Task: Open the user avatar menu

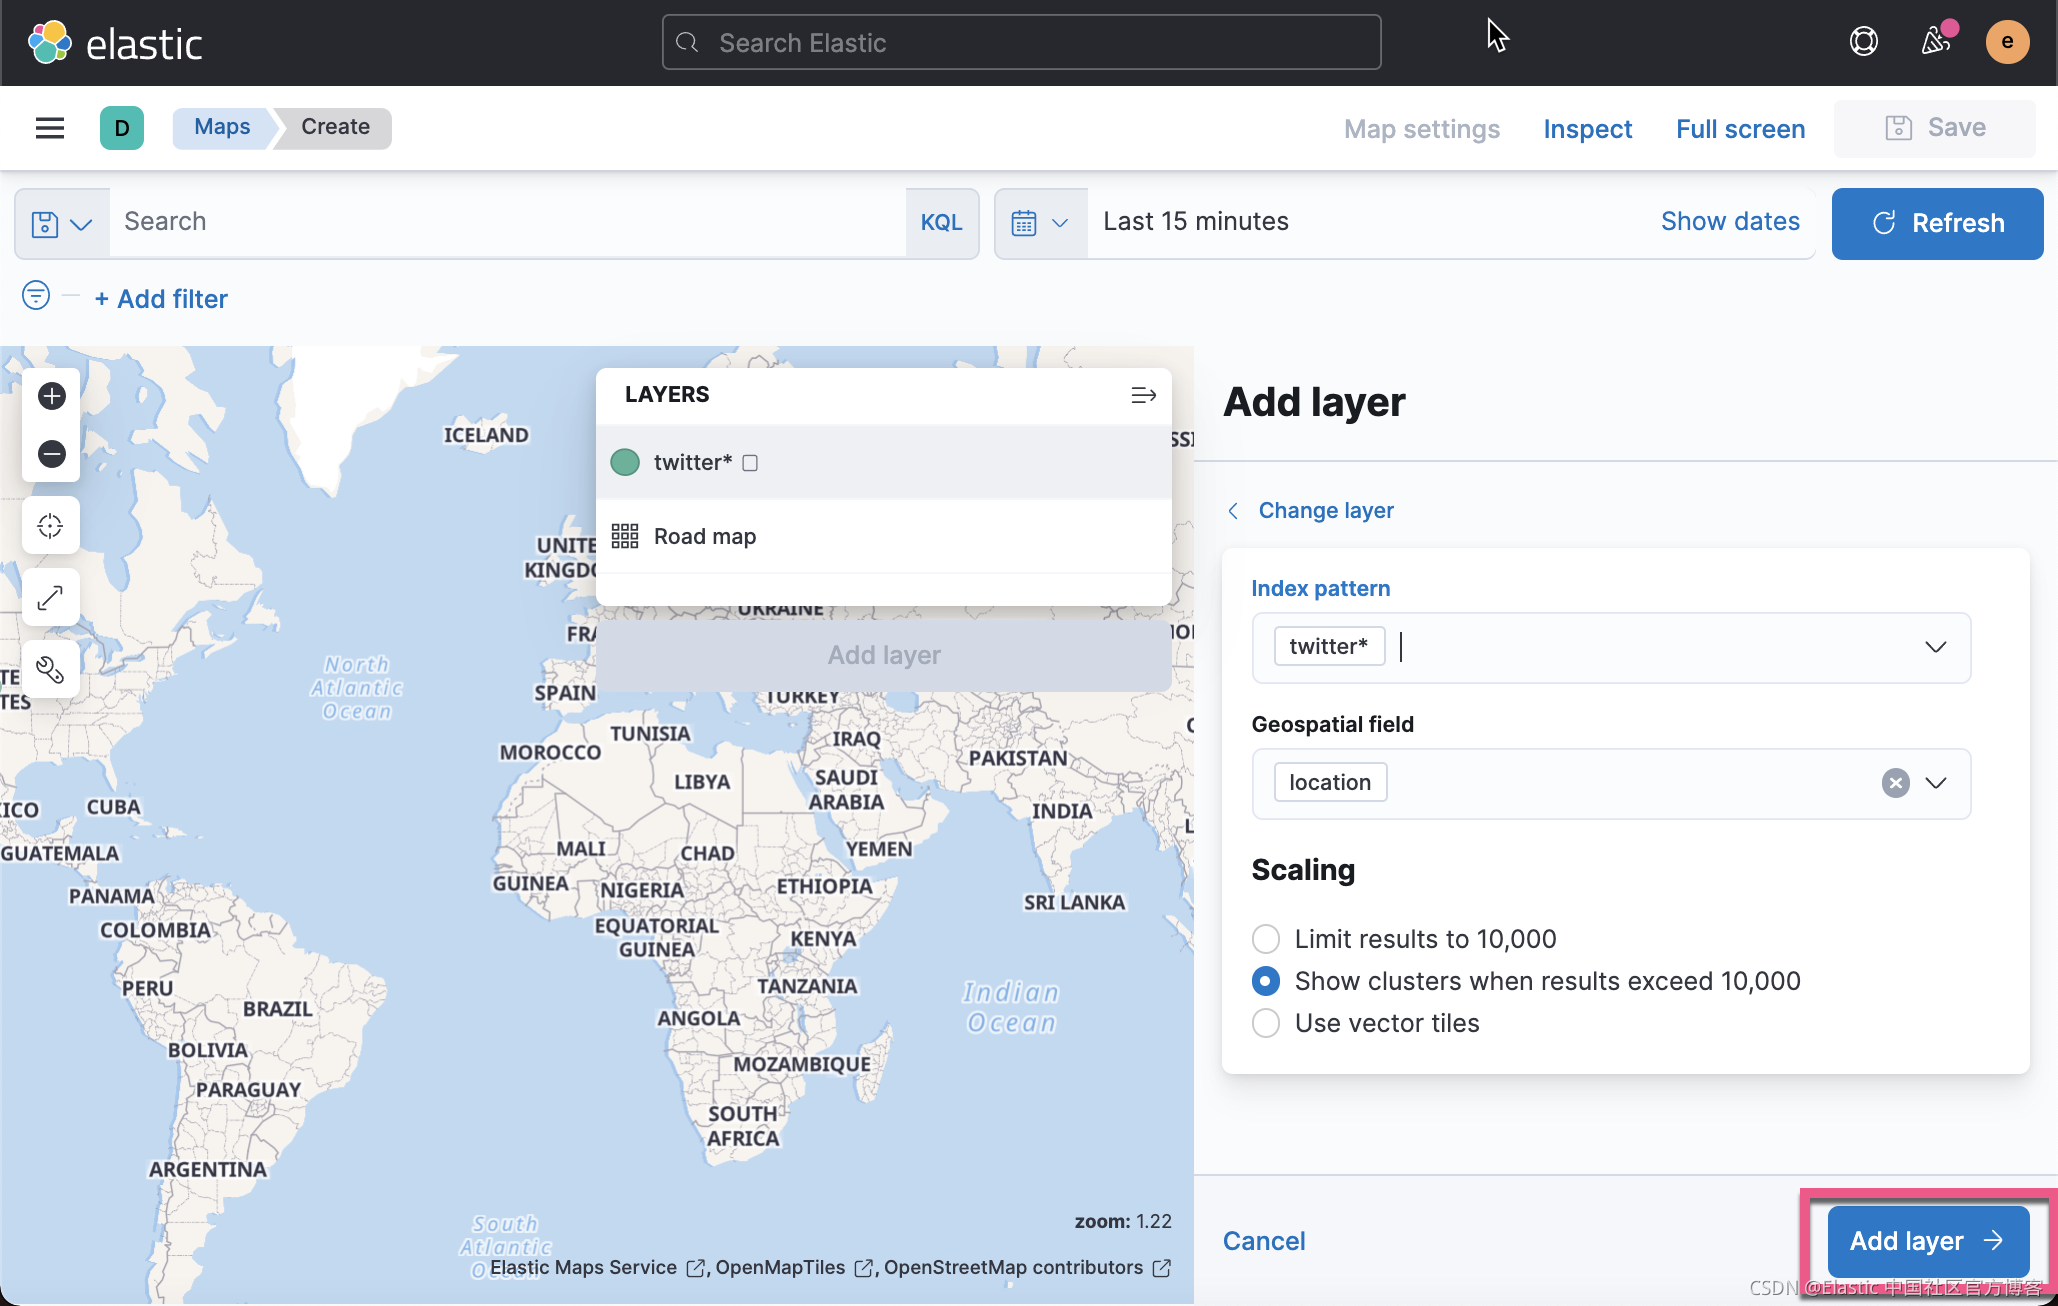Action: [x=2007, y=42]
